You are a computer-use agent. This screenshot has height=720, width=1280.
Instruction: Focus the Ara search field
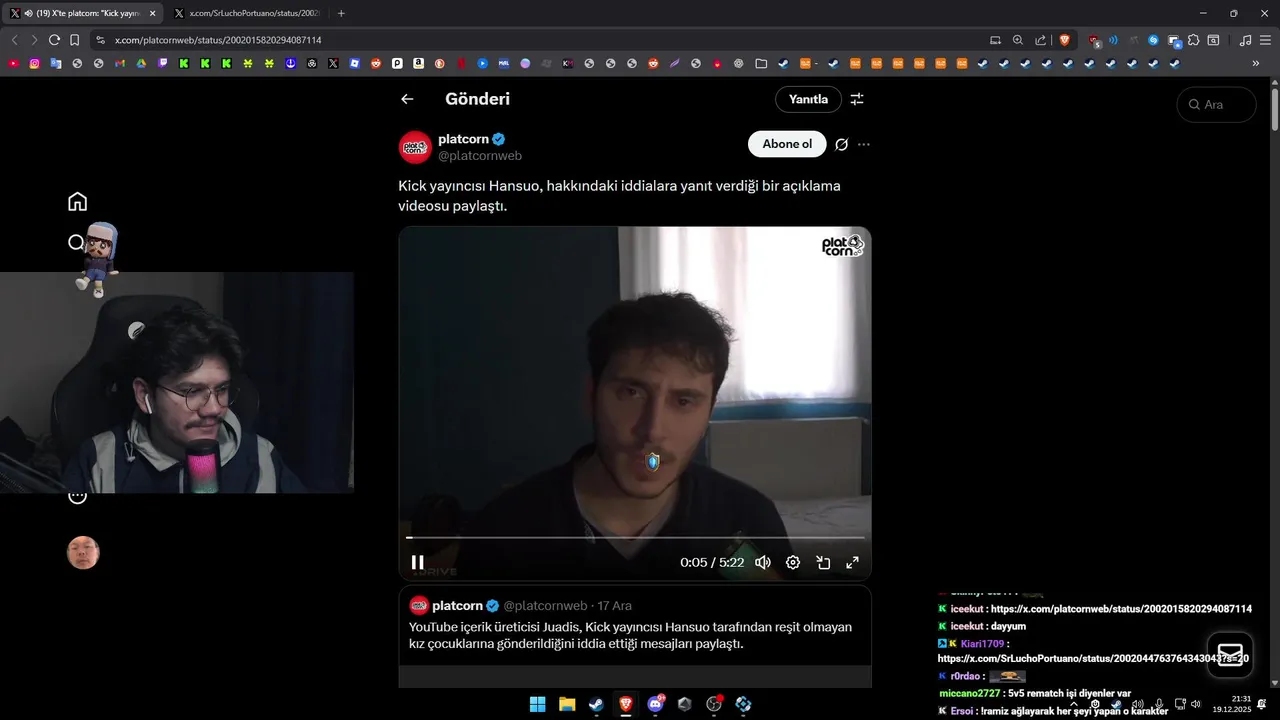tap(1217, 104)
